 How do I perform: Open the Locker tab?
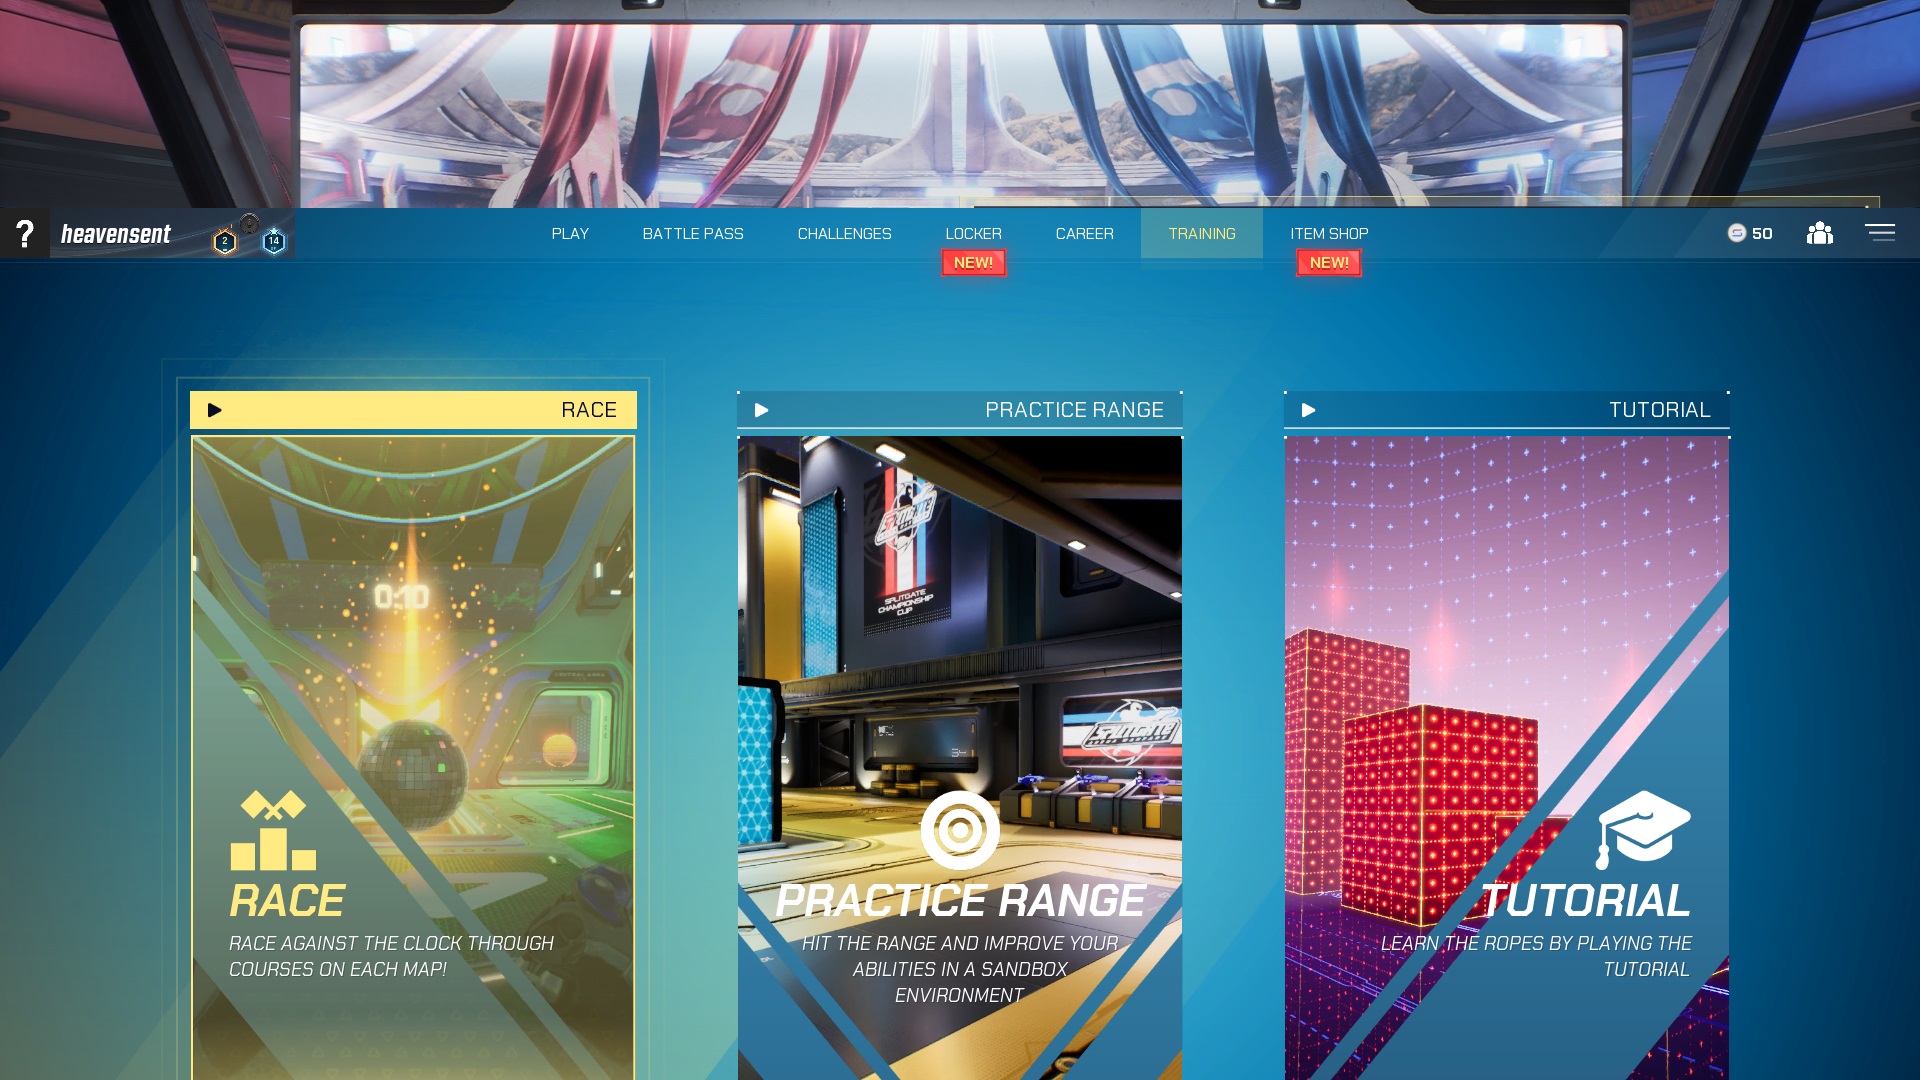973,233
